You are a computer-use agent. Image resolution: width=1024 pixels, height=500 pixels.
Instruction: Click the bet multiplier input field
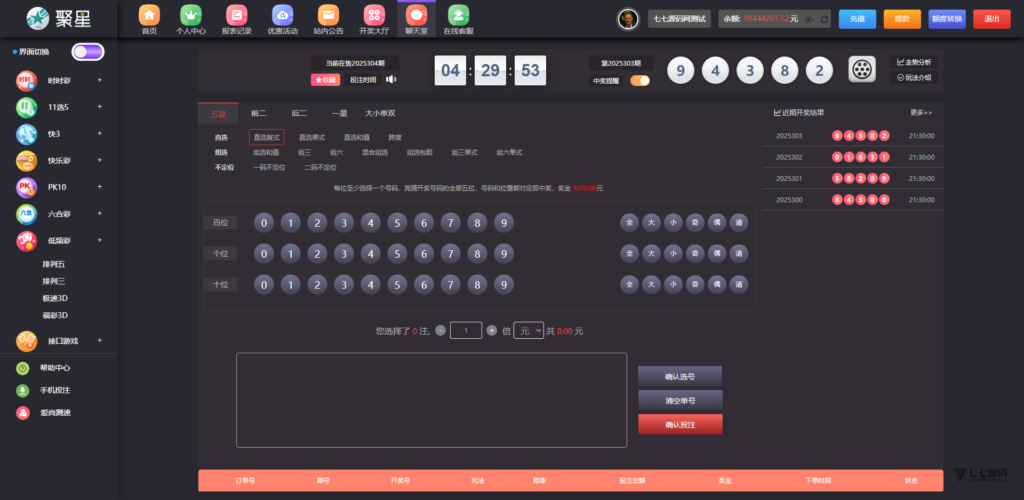[x=466, y=330]
